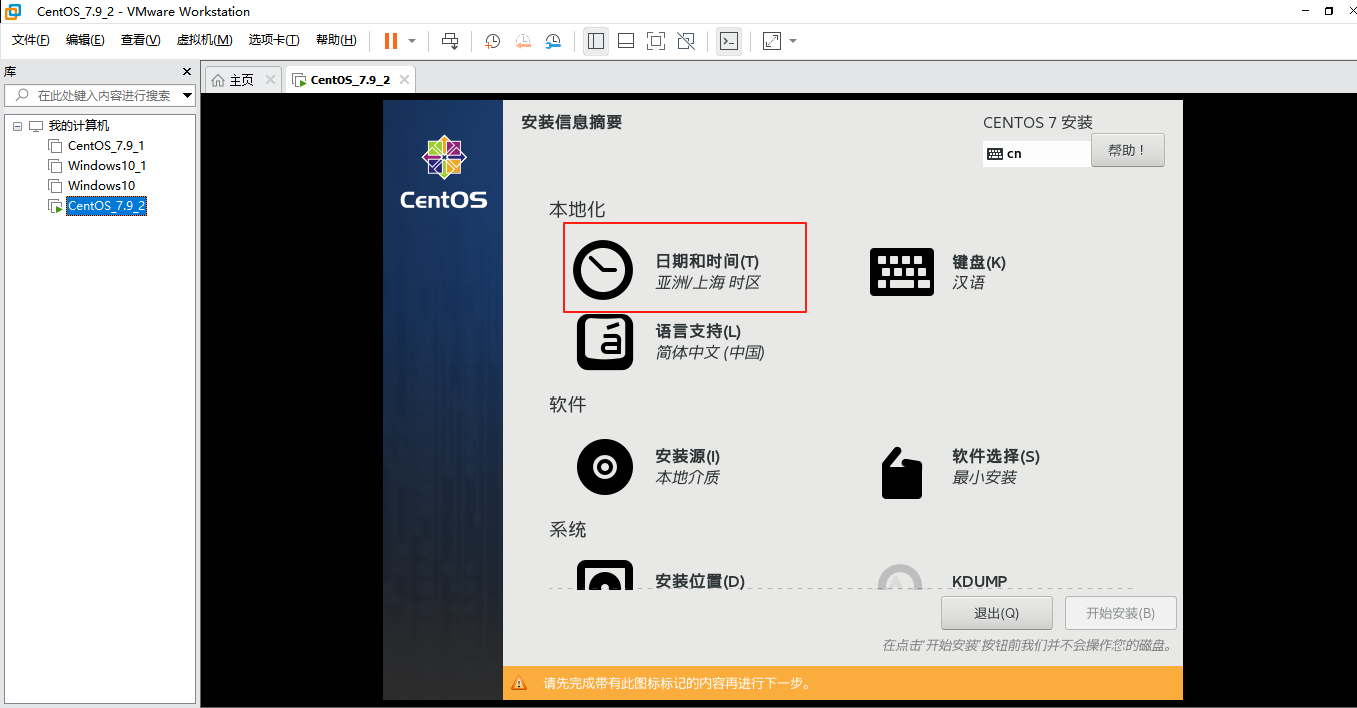Image resolution: width=1357 pixels, height=708 pixels.
Task: Click the VMware Workstation title bar icon
Action: pyautogui.click(x=14, y=12)
